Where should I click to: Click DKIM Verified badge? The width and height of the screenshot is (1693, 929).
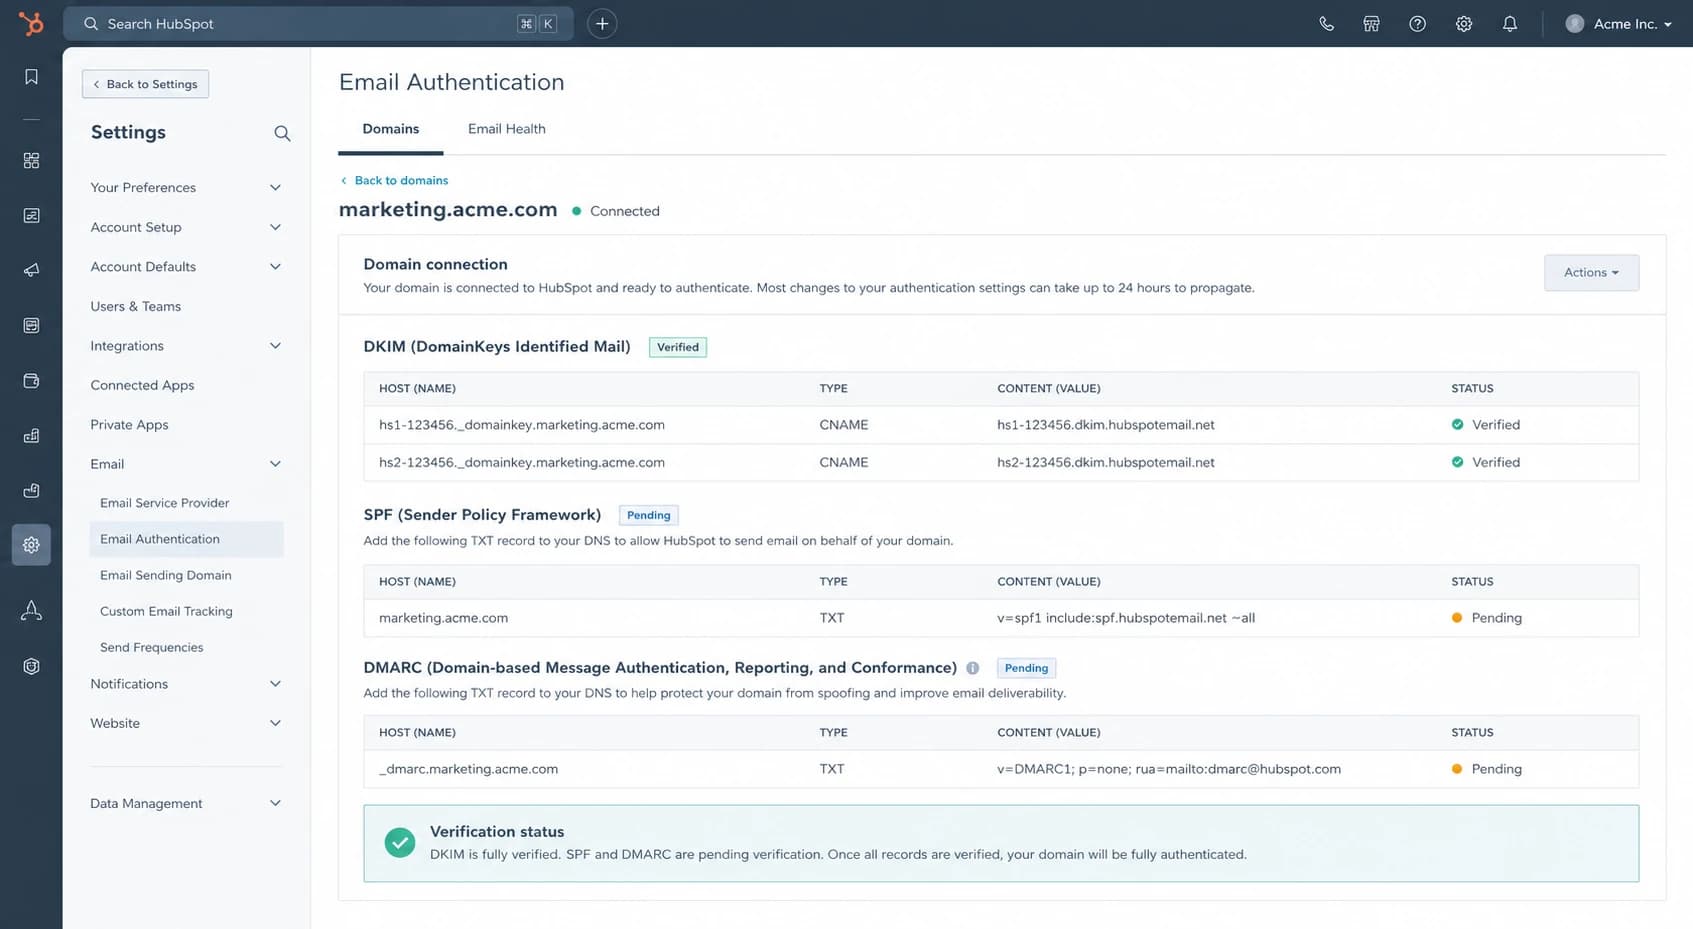click(678, 347)
